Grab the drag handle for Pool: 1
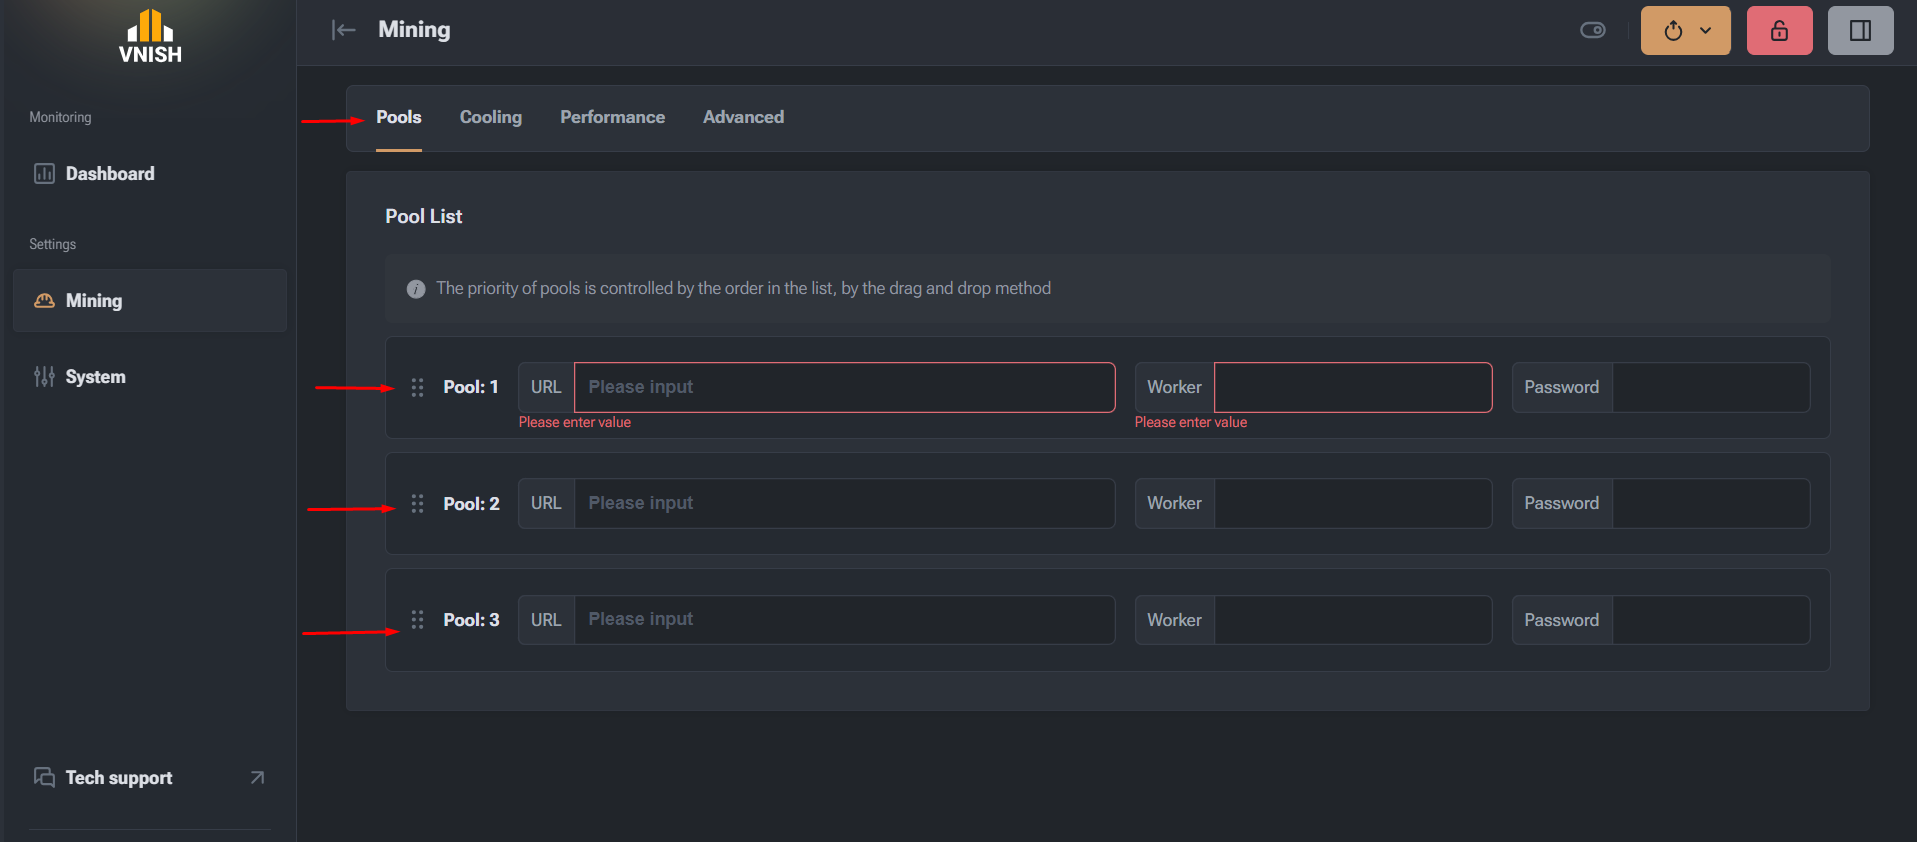This screenshot has width=1917, height=842. [417, 387]
